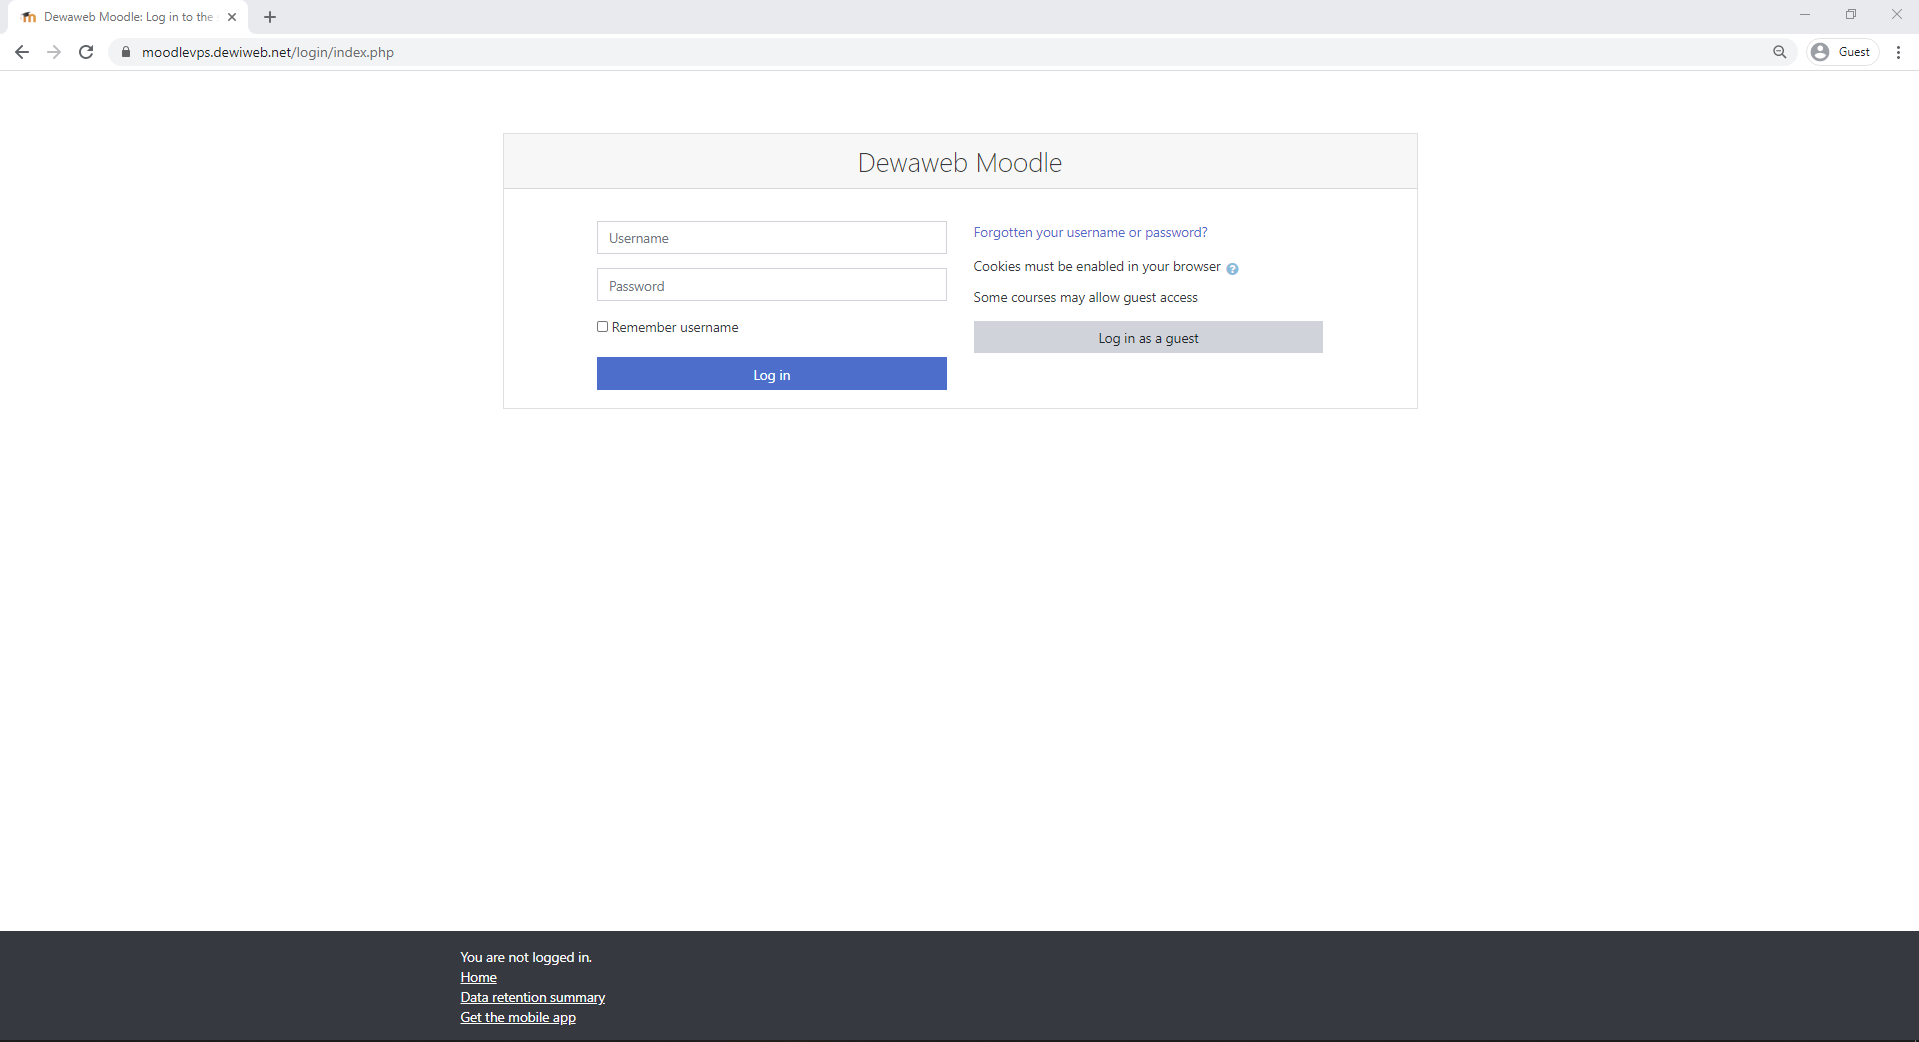
Task: Open the zoom magnifier icon in address bar
Action: pos(1780,52)
